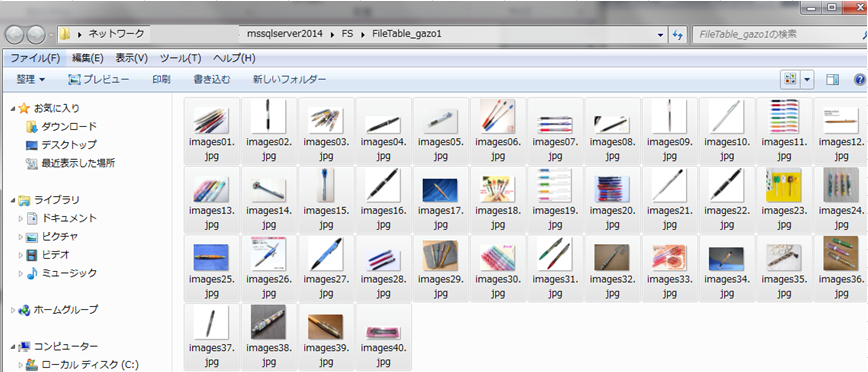Screen dimensions: 868x372
Task: Click the プレビュー toolbar button
Action: pyautogui.click(x=99, y=80)
